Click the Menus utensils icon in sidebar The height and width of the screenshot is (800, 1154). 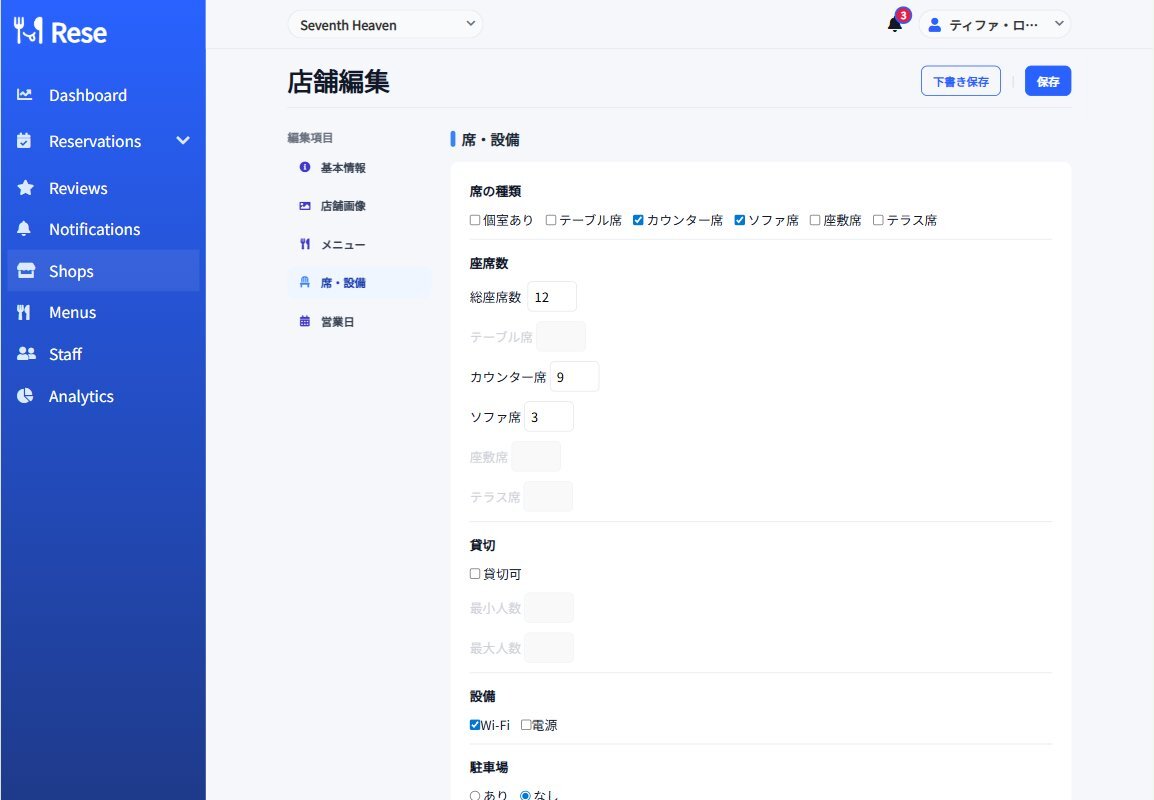pos(25,312)
